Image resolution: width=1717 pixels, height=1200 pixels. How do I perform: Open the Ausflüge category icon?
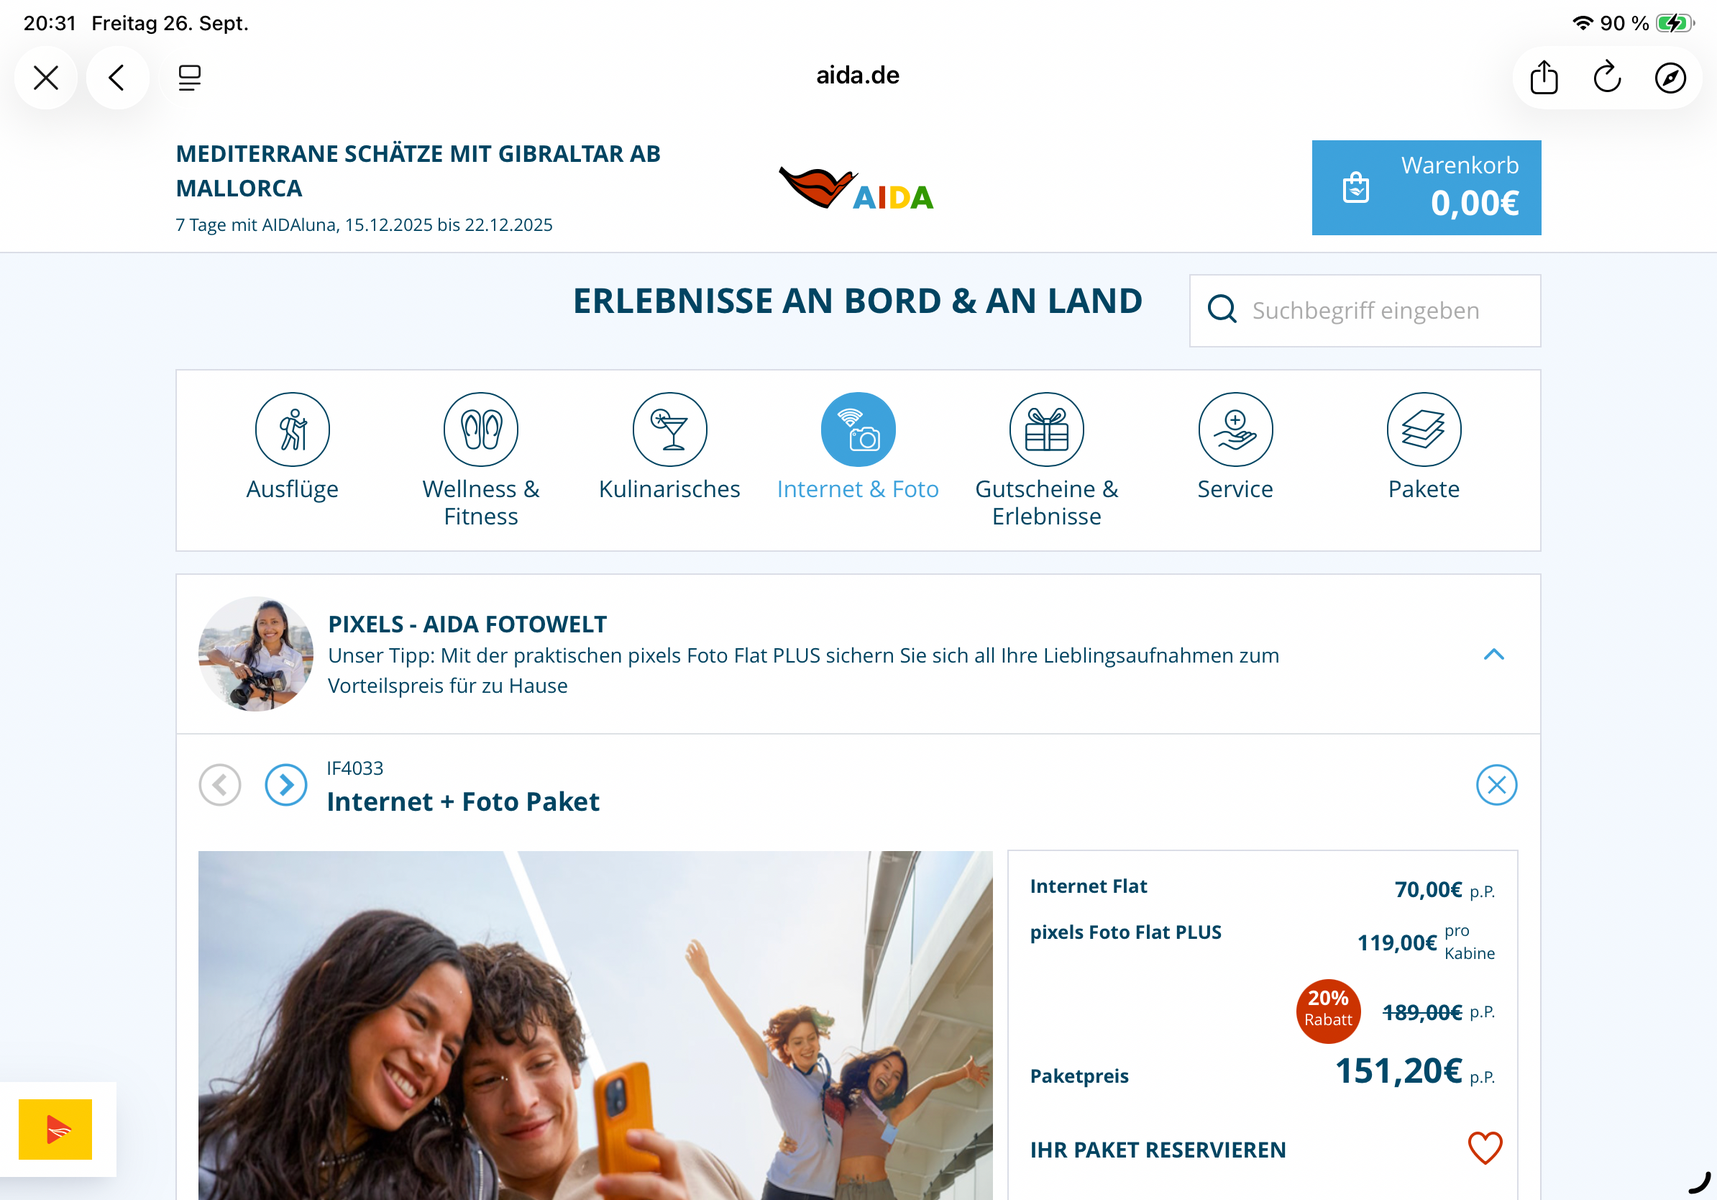[292, 430]
